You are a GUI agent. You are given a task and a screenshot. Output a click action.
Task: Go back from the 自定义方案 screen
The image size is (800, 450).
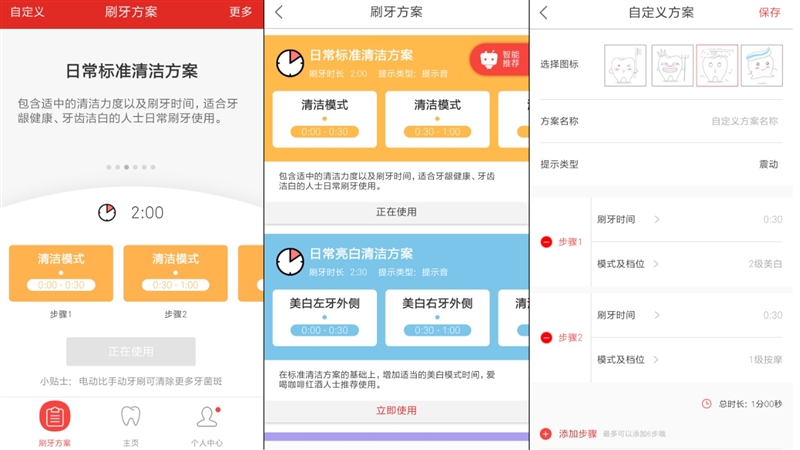point(544,12)
